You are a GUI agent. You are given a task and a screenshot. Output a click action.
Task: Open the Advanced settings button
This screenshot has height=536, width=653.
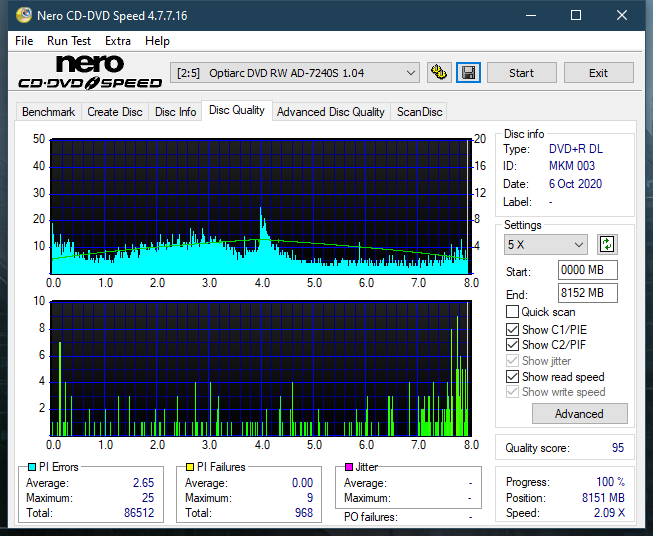coord(579,414)
